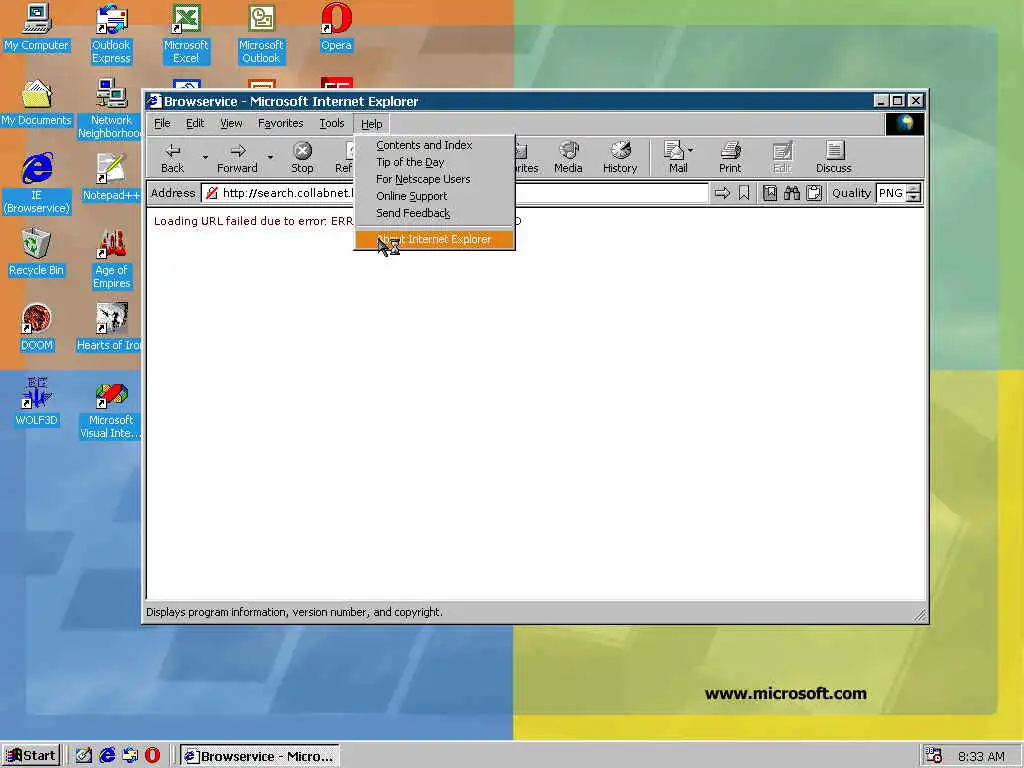Click the Stop toolbar button

tap(302, 158)
